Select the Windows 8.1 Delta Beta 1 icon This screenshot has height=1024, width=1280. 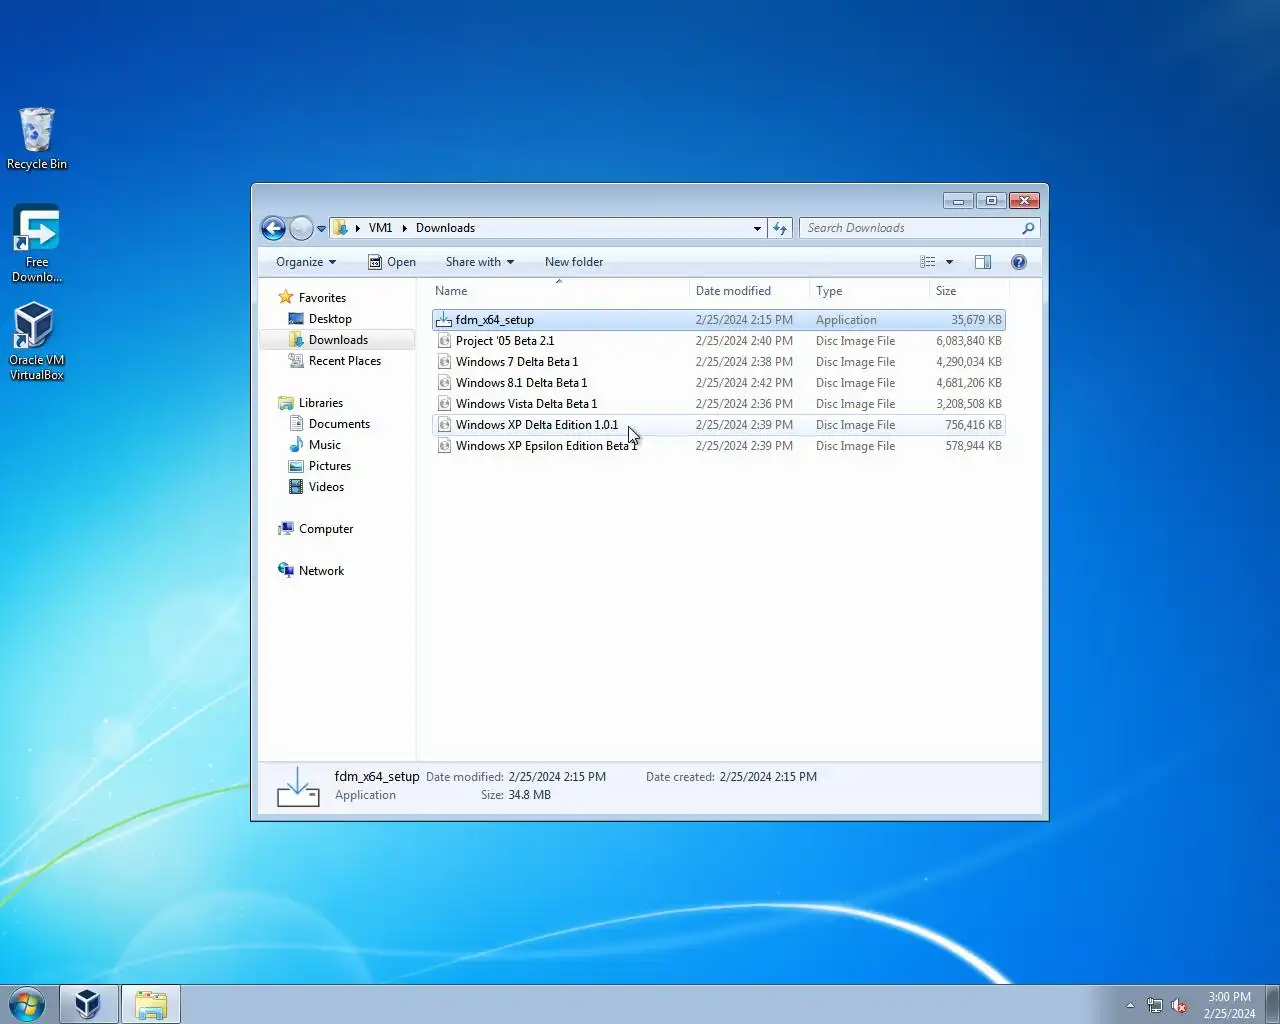[444, 383]
